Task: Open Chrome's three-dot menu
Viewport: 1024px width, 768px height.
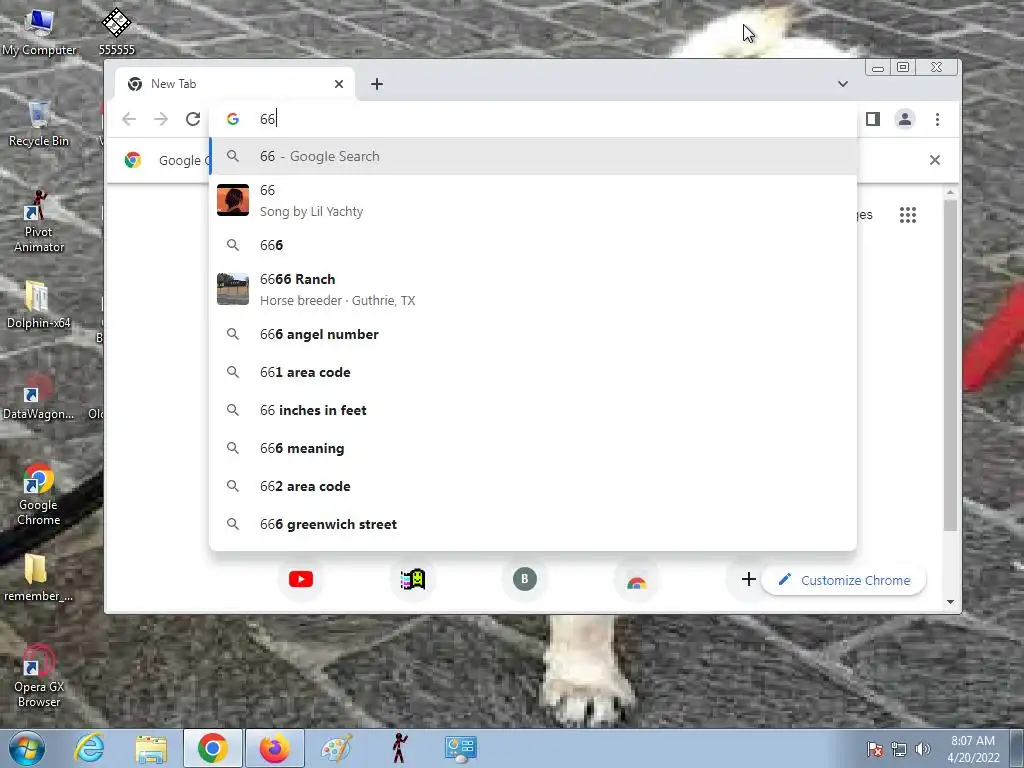Action: [937, 119]
